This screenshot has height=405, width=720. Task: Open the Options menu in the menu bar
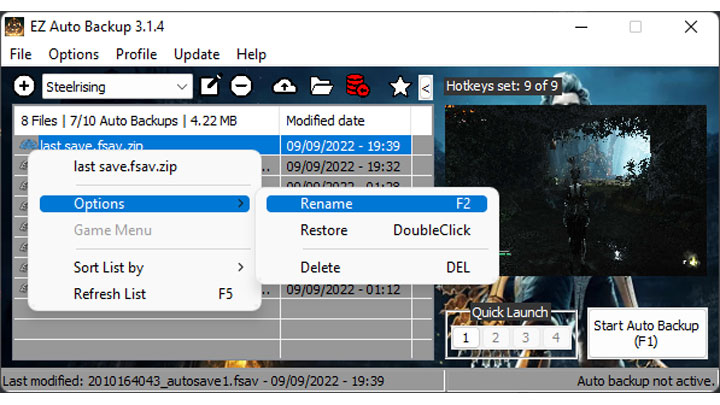point(73,54)
